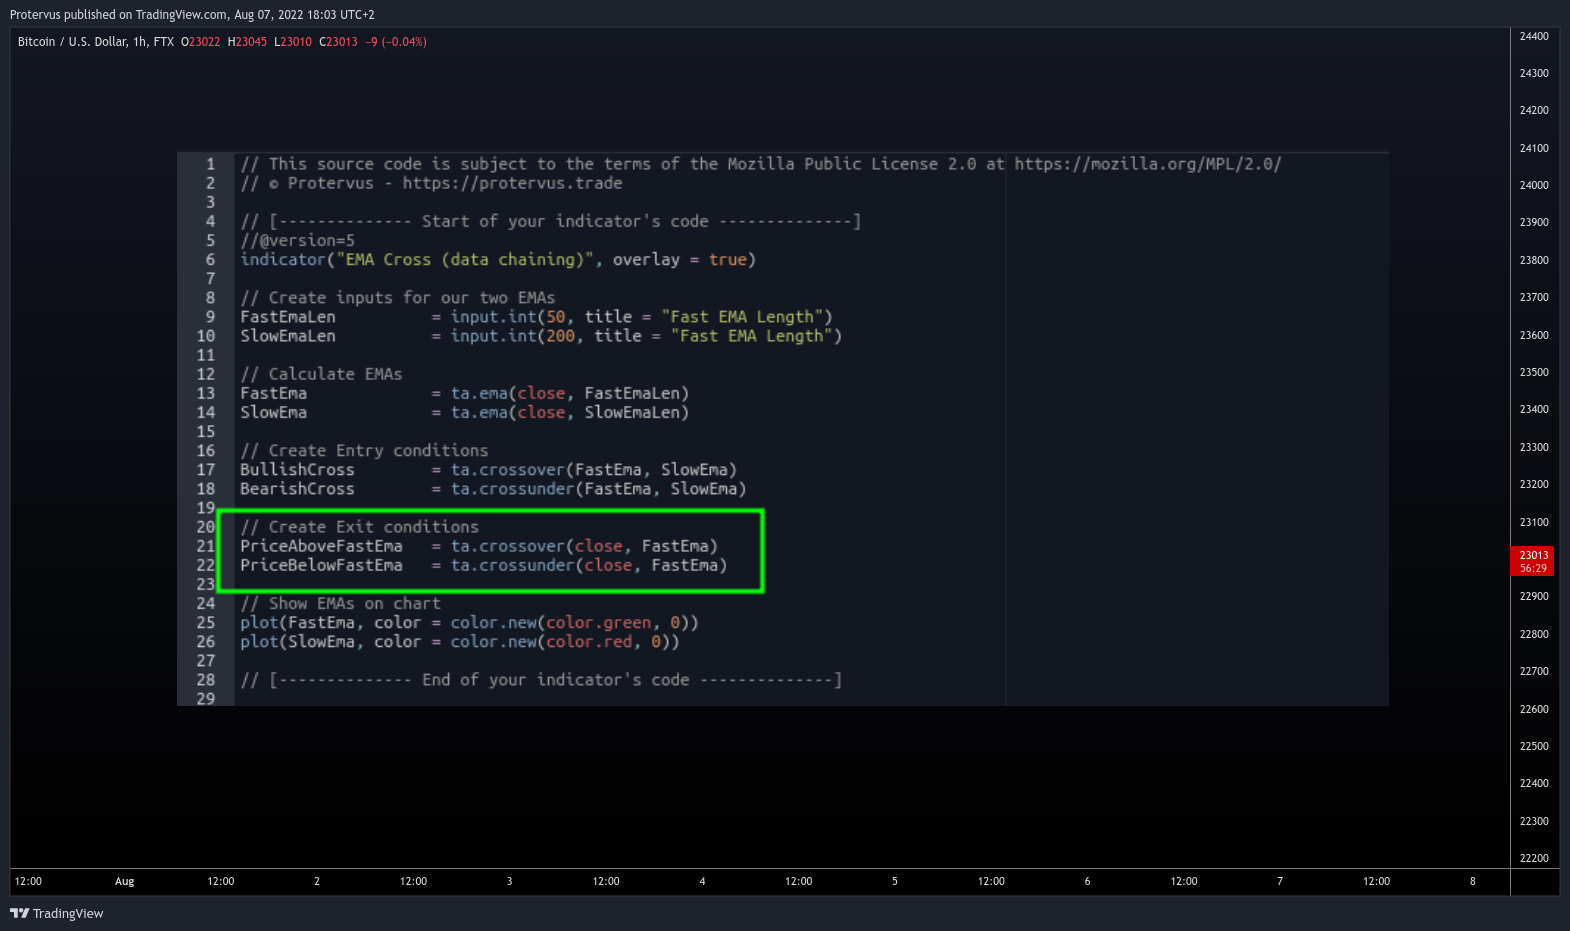Click the https://protervus.trade URL in line 2

[512, 183]
